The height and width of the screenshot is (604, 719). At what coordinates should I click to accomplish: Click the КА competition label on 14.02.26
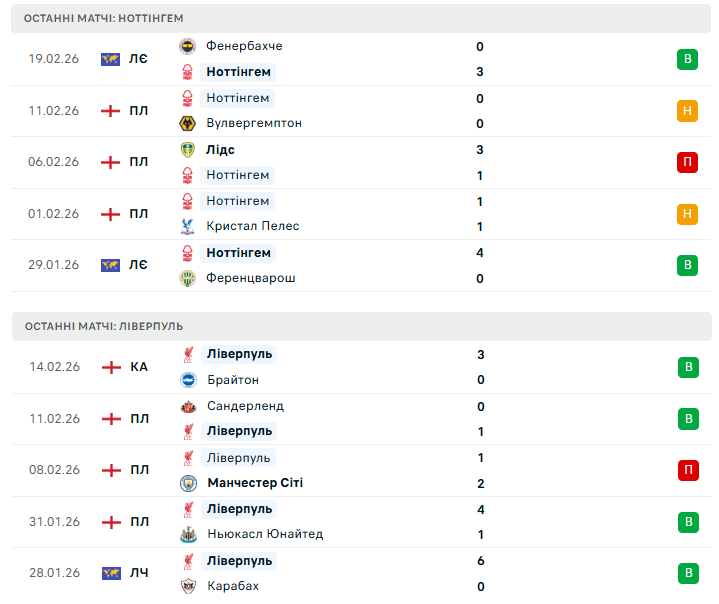click(139, 367)
